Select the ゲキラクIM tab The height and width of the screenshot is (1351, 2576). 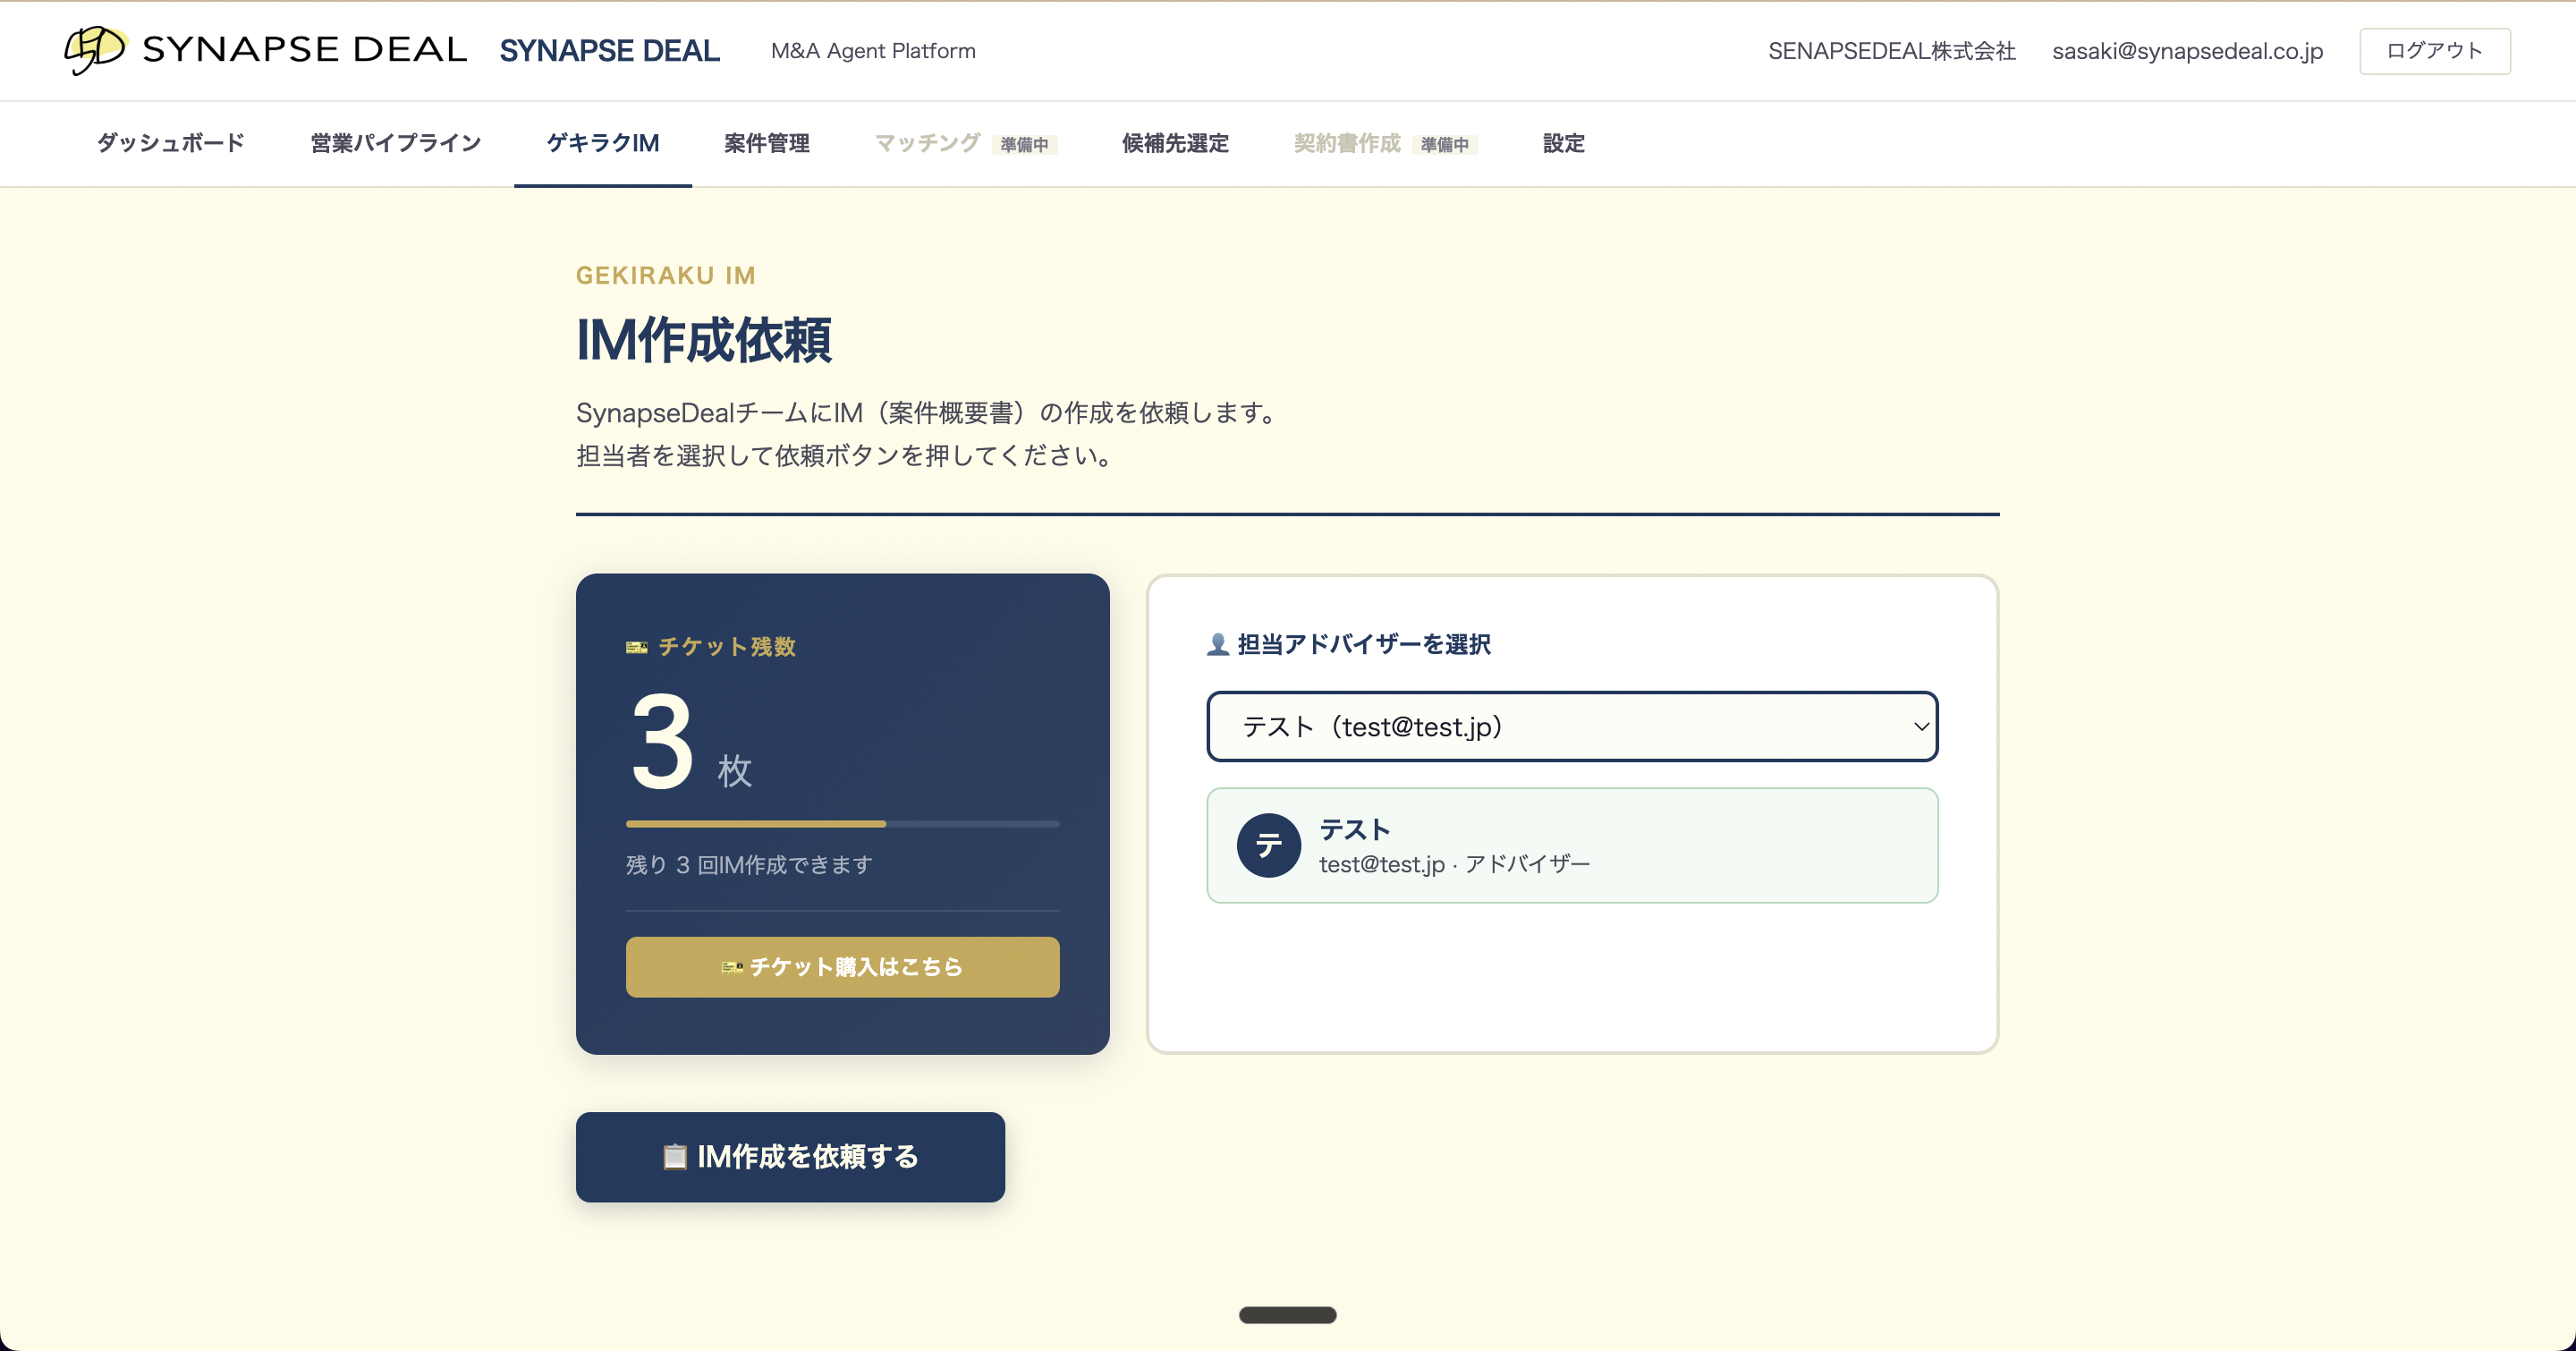(x=602, y=143)
